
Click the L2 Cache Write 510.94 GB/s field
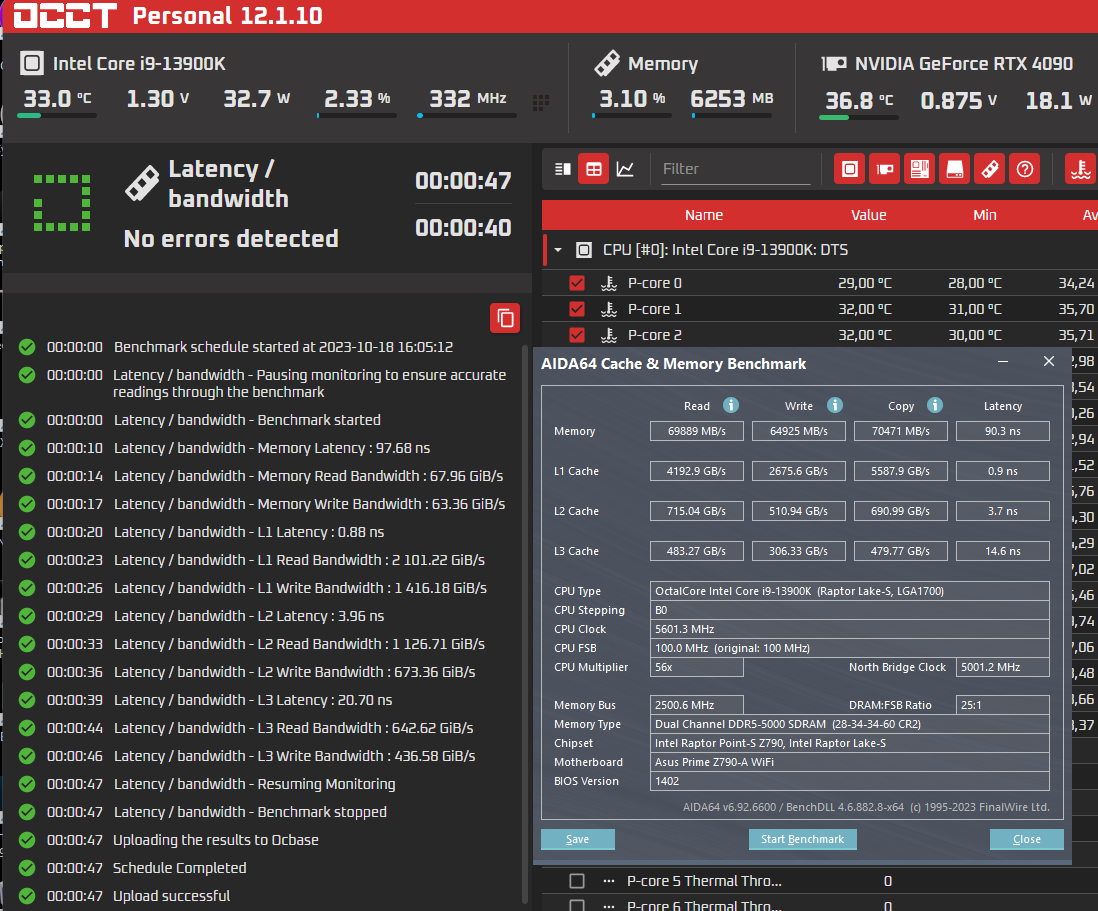(x=799, y=511)
